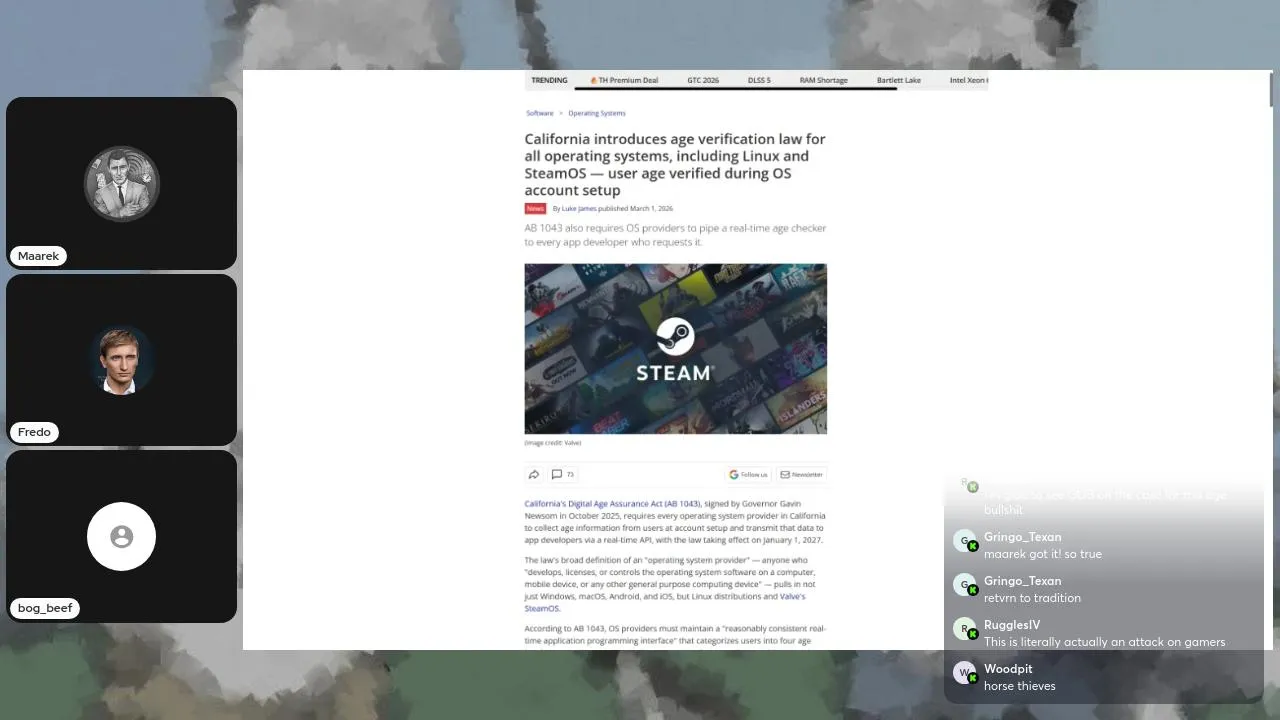Click Fredo's avatar picture
1280x720 pixels.
tap(122, 360)
